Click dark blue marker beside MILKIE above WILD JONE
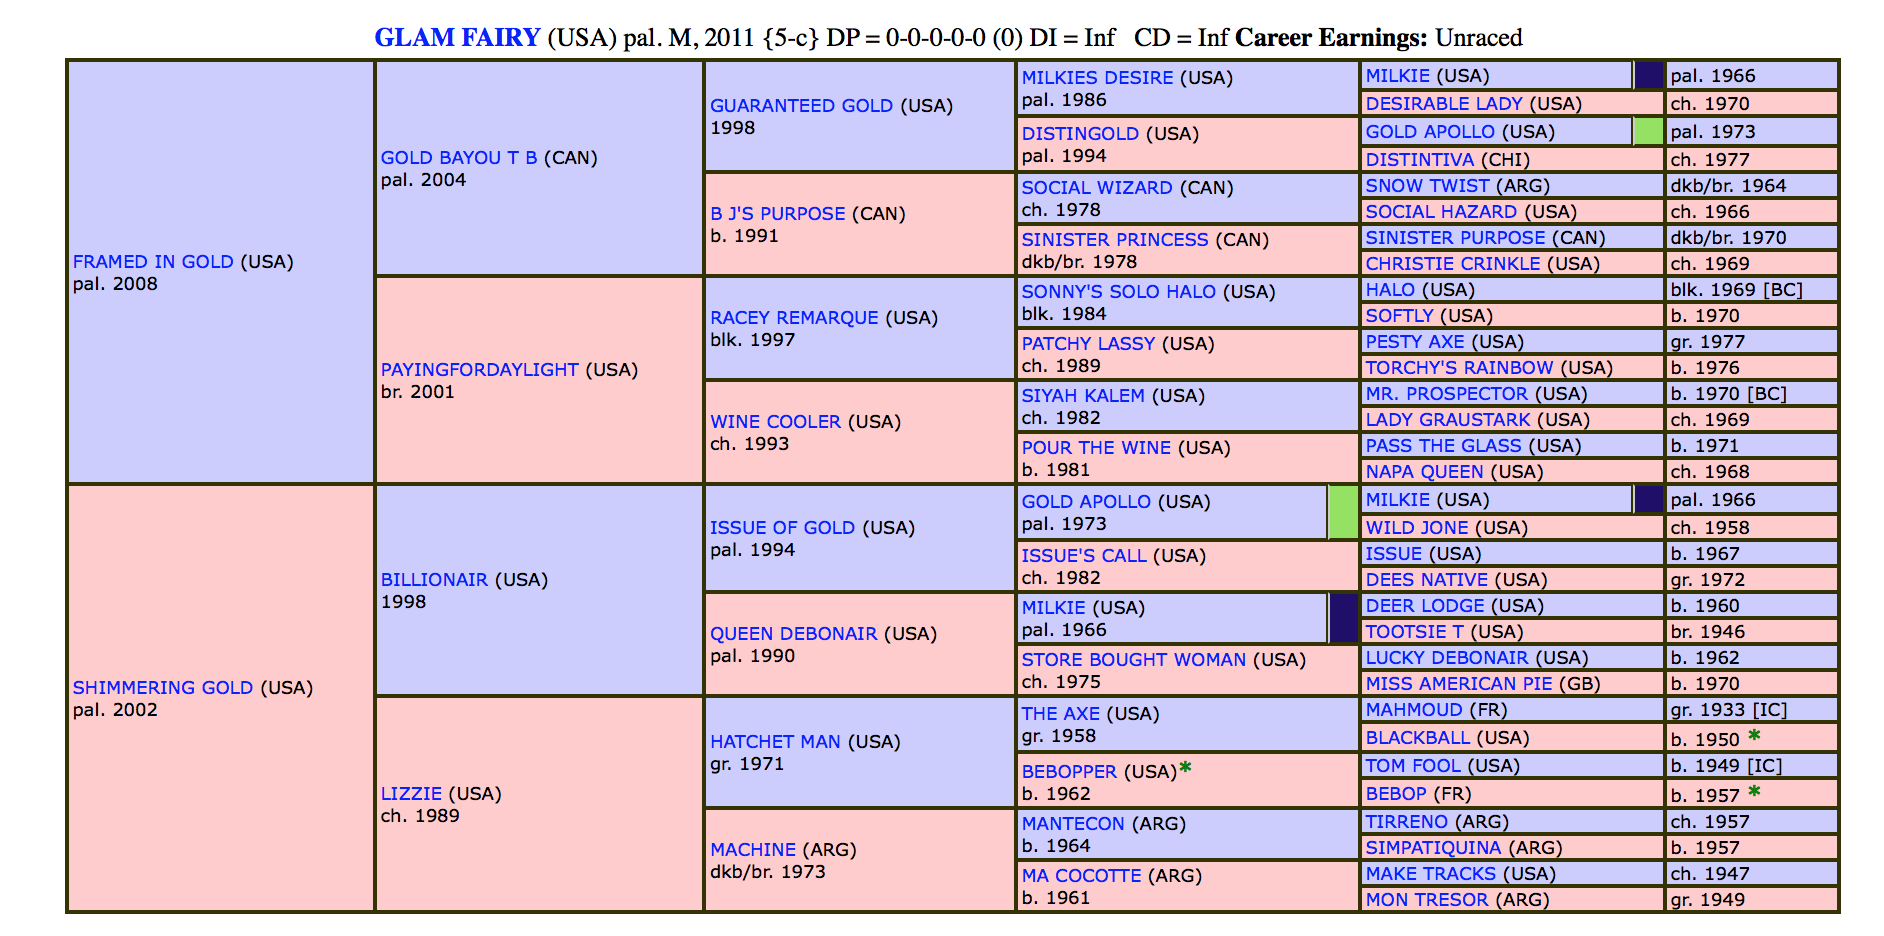The height and width of the screenshot is (936, 1884). tap(1648, 500)
